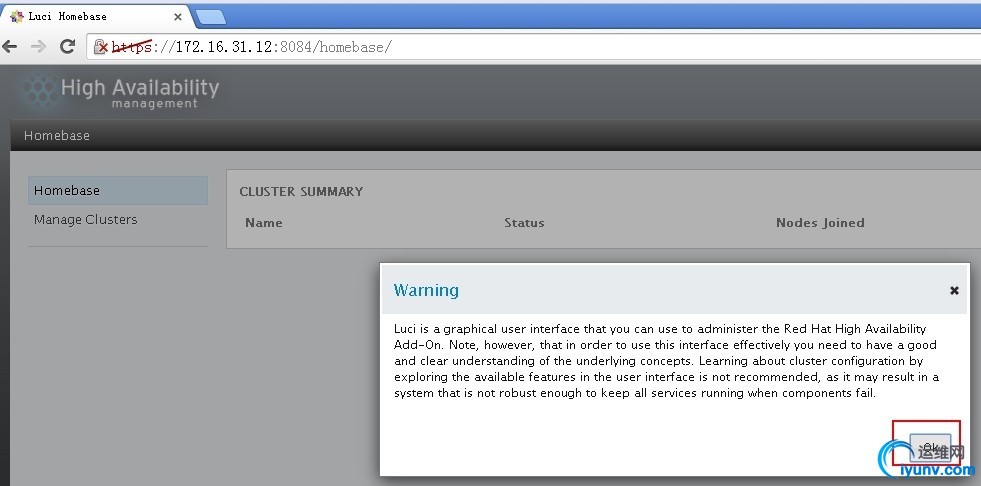Click the browser Back arrow
Image resolution: width=981 pixels, height=486 pixels.
pos(9,46)
